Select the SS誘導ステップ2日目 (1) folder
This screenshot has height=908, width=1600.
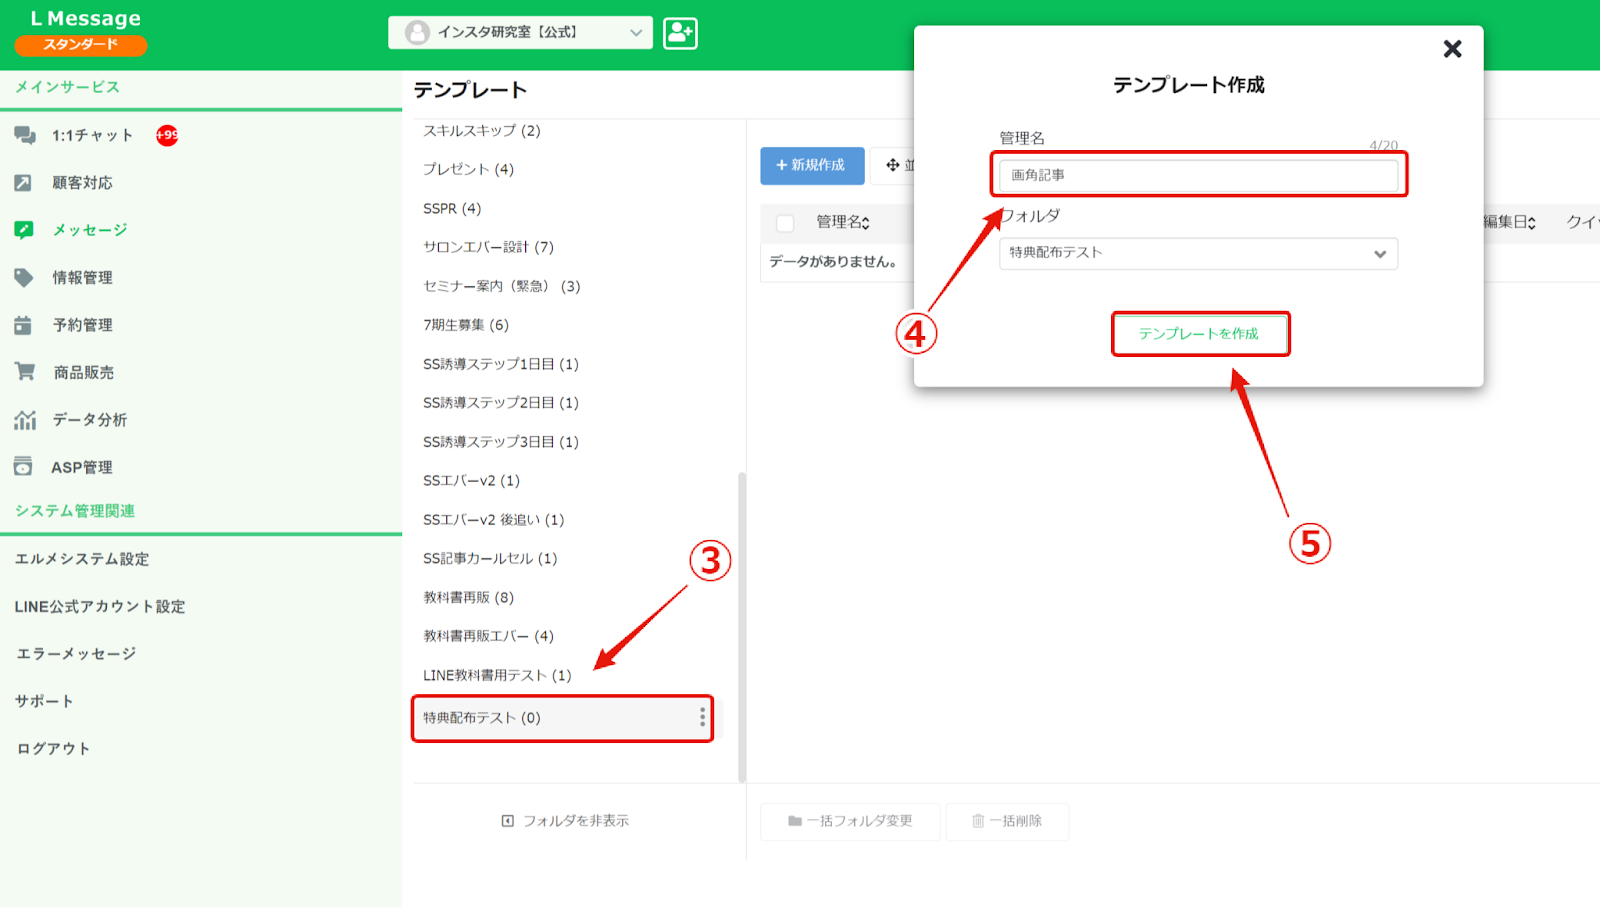(x=500, y=402)
